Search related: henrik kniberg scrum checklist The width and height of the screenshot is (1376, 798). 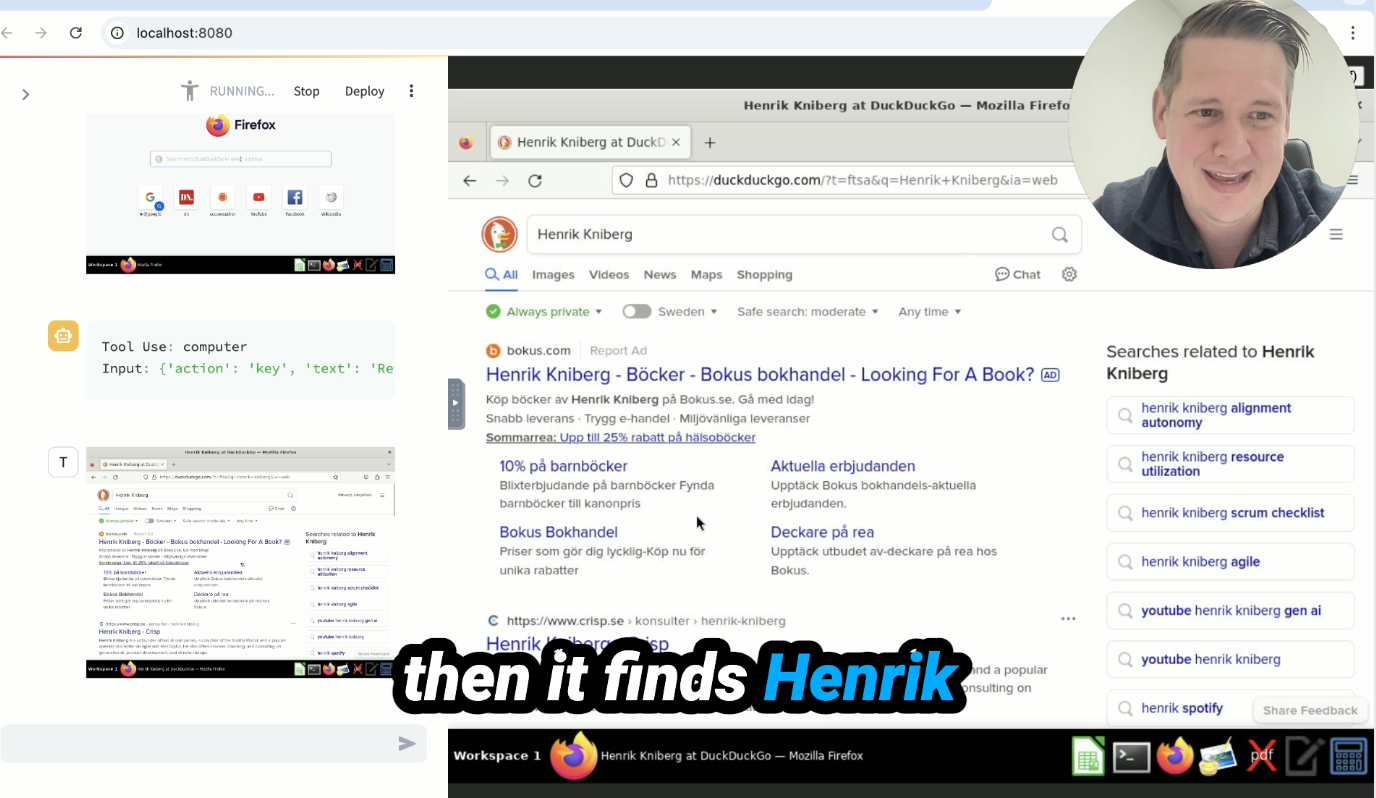click(1230, 513)
